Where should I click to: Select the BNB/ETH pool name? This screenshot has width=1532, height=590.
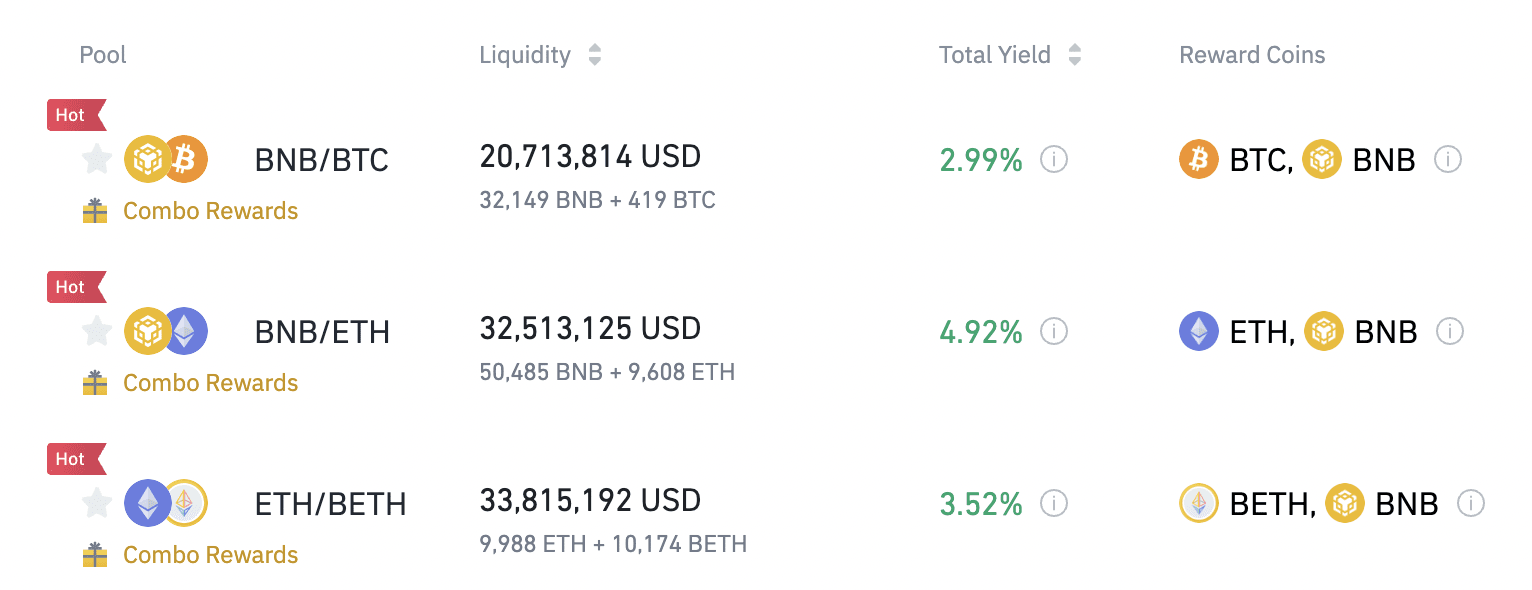(x=322, y=332)
